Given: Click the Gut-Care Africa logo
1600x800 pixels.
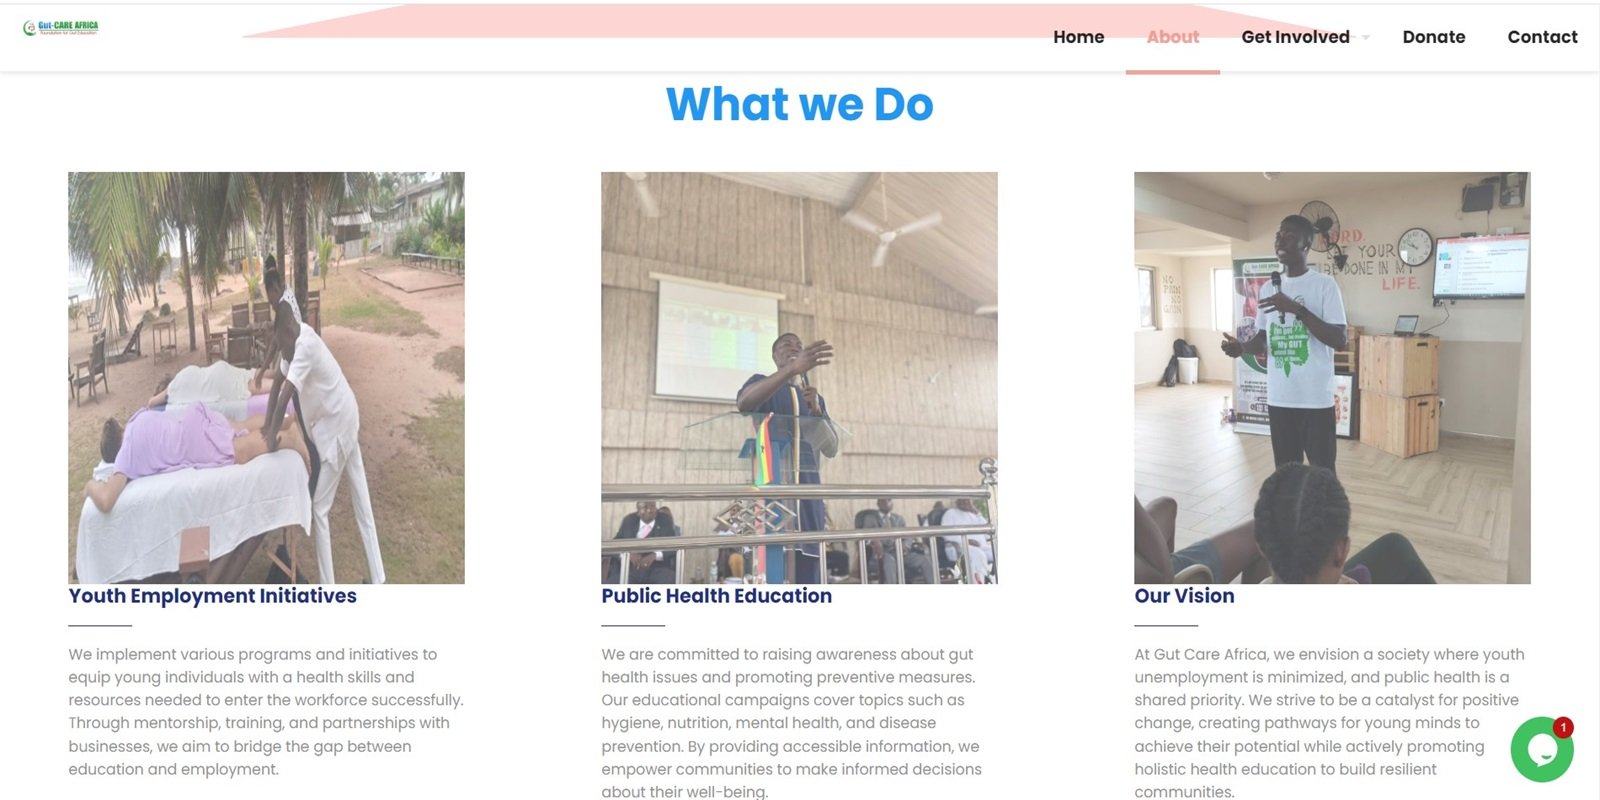Looking at the screenshot, I should coord(61,28).
